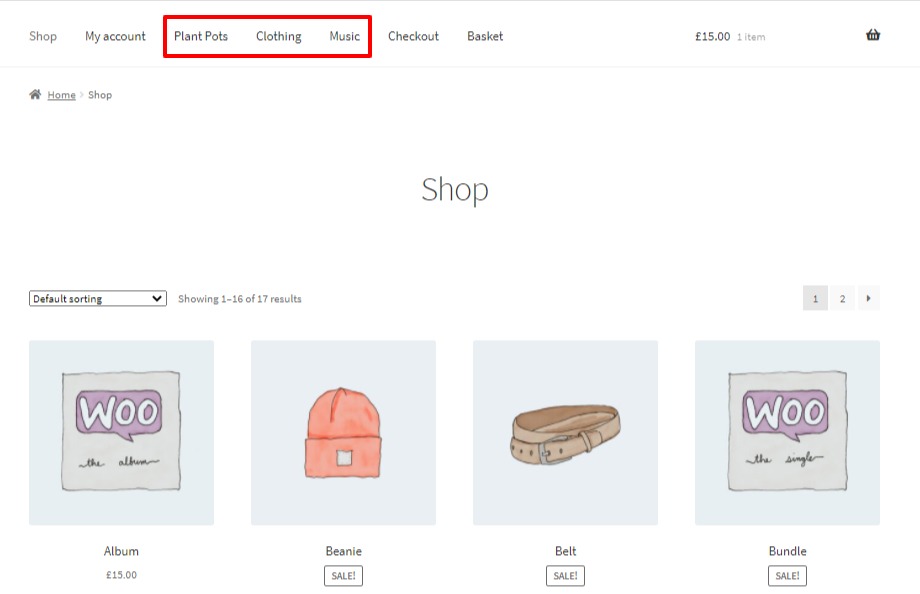
Task: Open the Album product by its title
Action: coord(121,551)
